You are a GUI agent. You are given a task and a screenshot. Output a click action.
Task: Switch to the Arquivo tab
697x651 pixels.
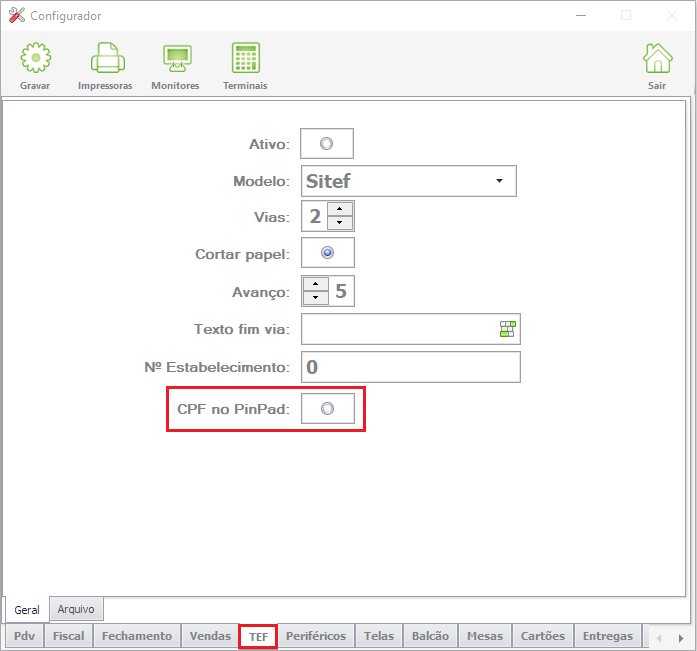pos(76,609)
